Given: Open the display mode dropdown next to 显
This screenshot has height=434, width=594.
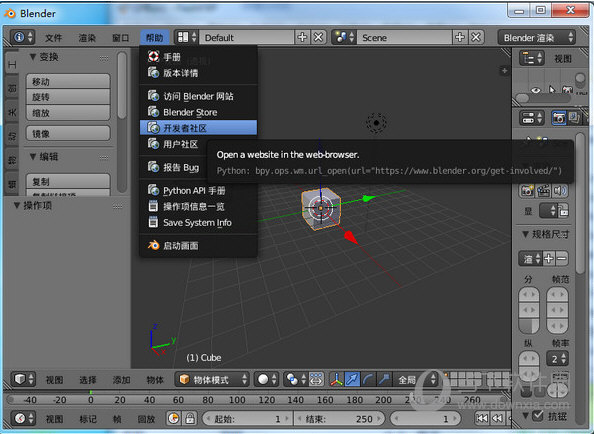Looking at the screenshot, I should point(549,211).
